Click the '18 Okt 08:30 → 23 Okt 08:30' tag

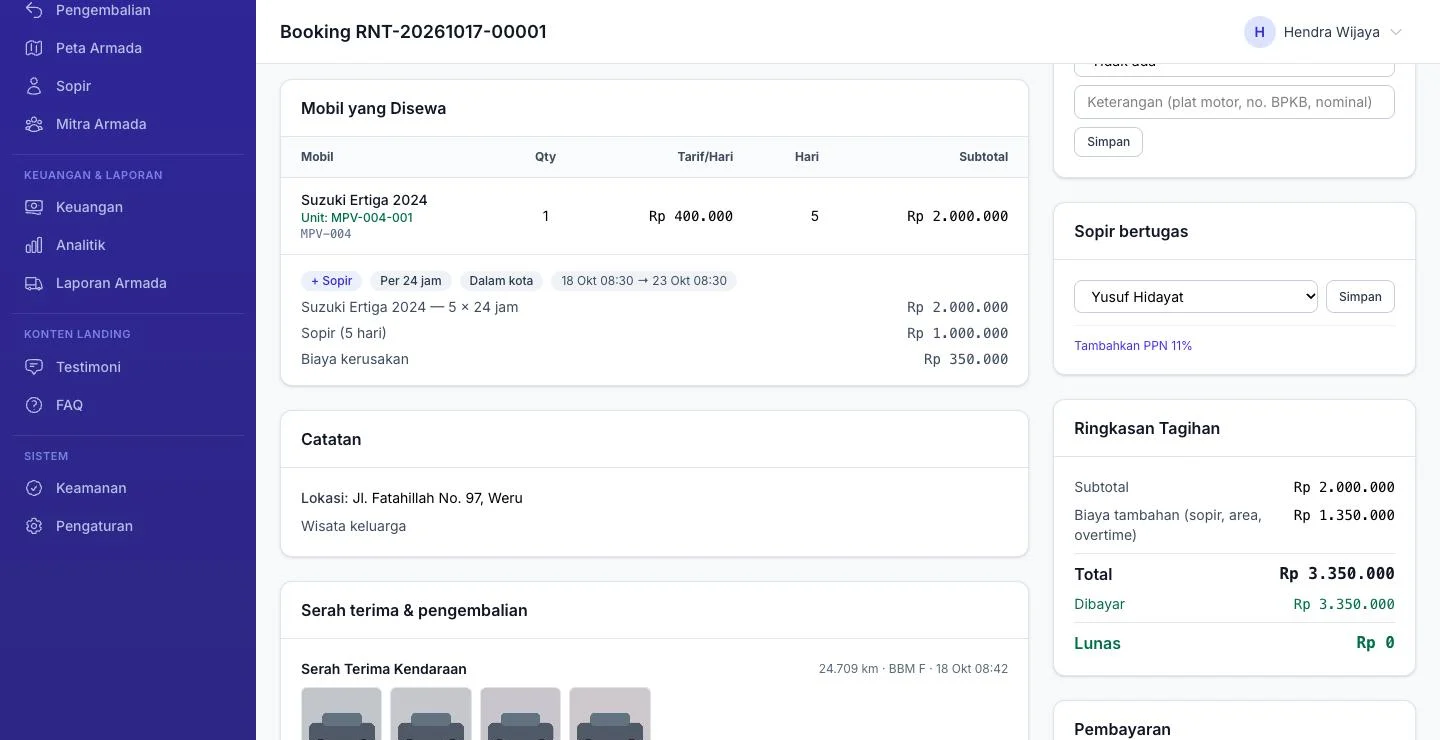[644, 281]
